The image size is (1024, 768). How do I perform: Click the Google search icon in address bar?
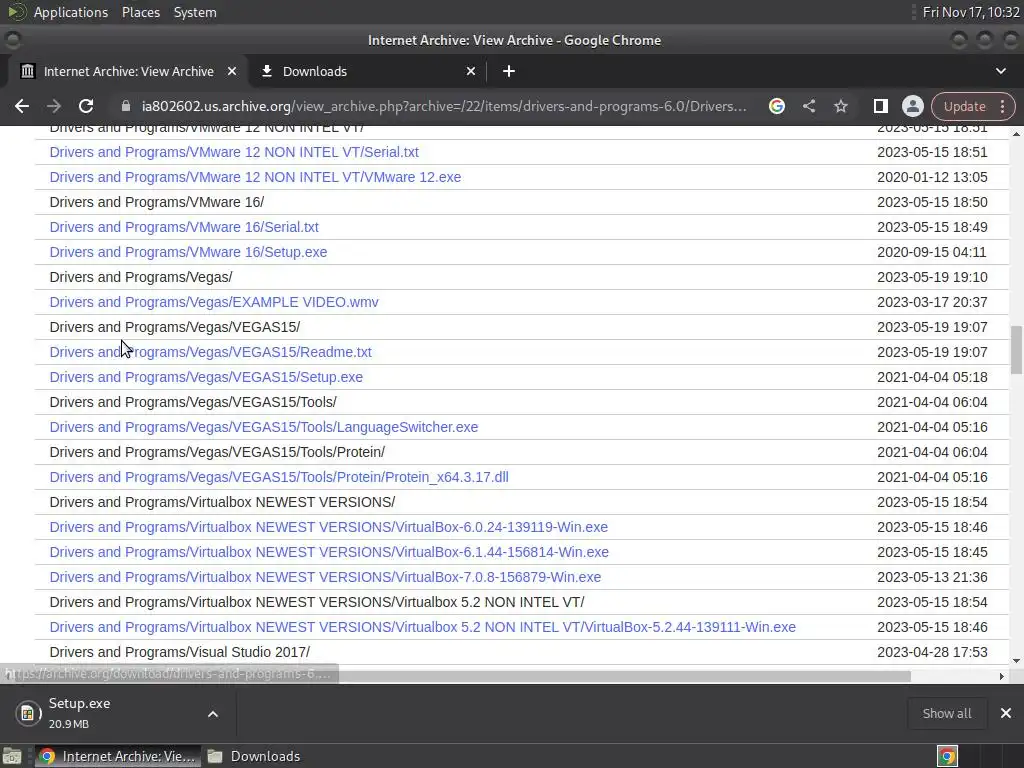[x=776, y=106]
